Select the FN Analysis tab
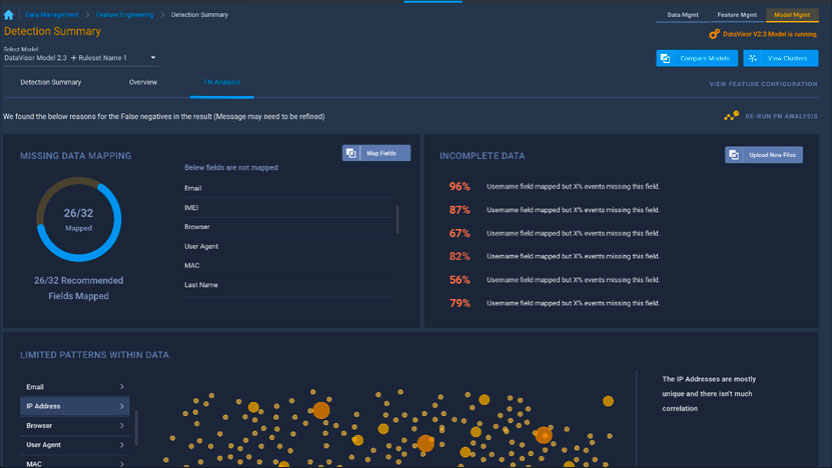This screenshot has width=832, height=468. (222, 82)
